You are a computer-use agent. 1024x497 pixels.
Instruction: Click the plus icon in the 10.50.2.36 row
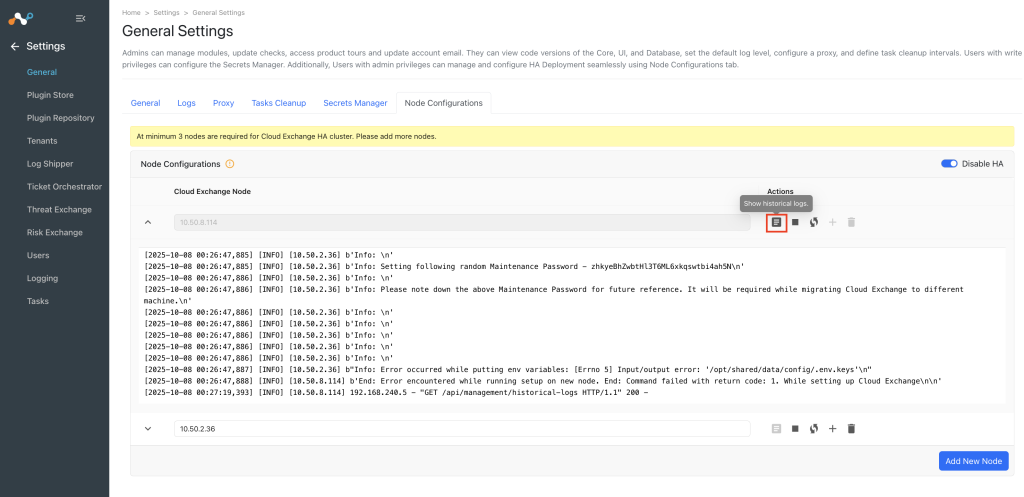point(832,428)
